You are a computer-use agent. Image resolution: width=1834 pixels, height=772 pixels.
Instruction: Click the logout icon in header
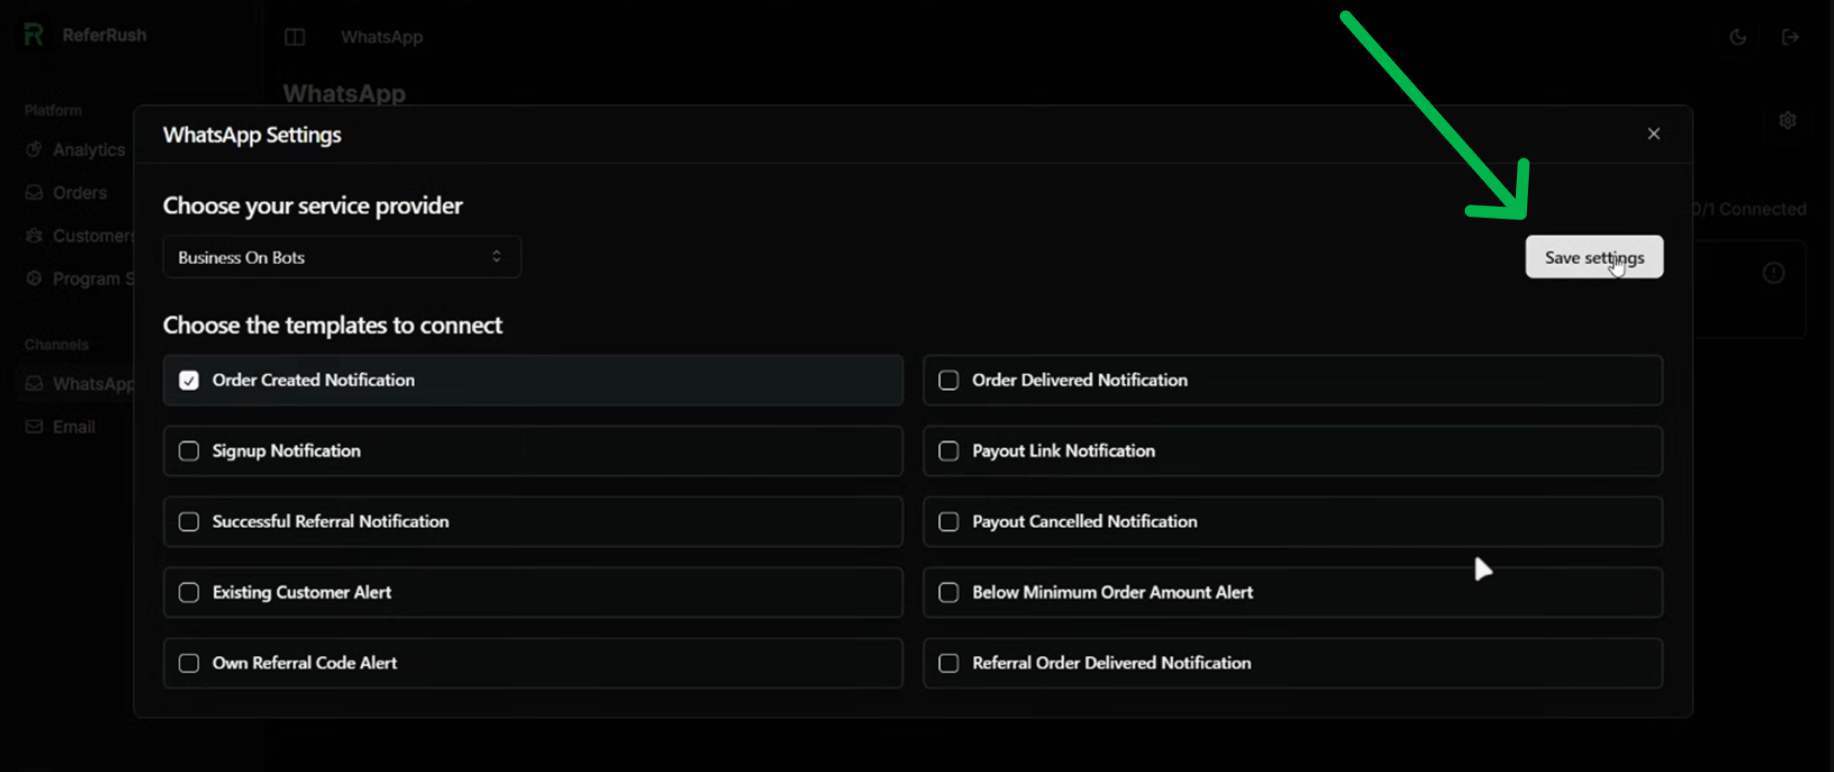tap(1790, 37)
